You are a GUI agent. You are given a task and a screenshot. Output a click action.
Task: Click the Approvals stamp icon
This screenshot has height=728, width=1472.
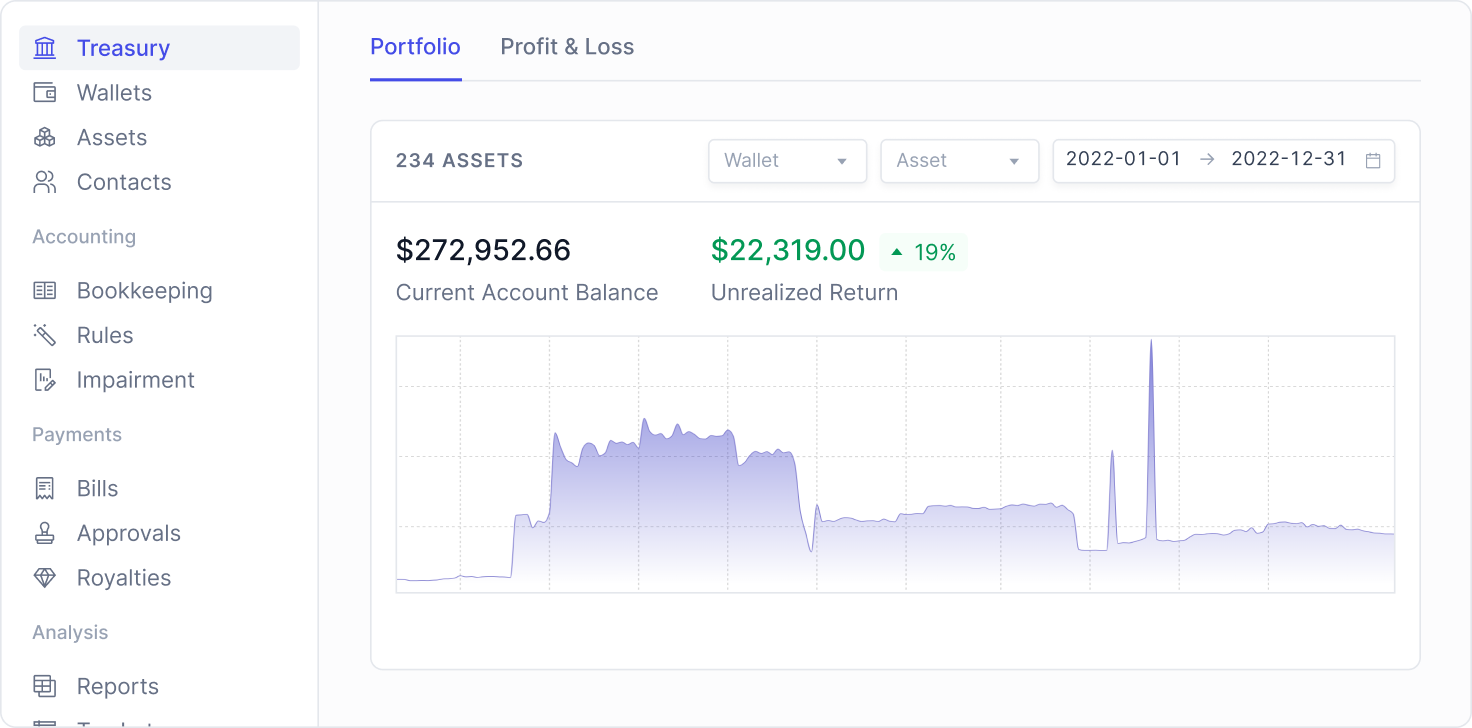[x=45, y=533]
